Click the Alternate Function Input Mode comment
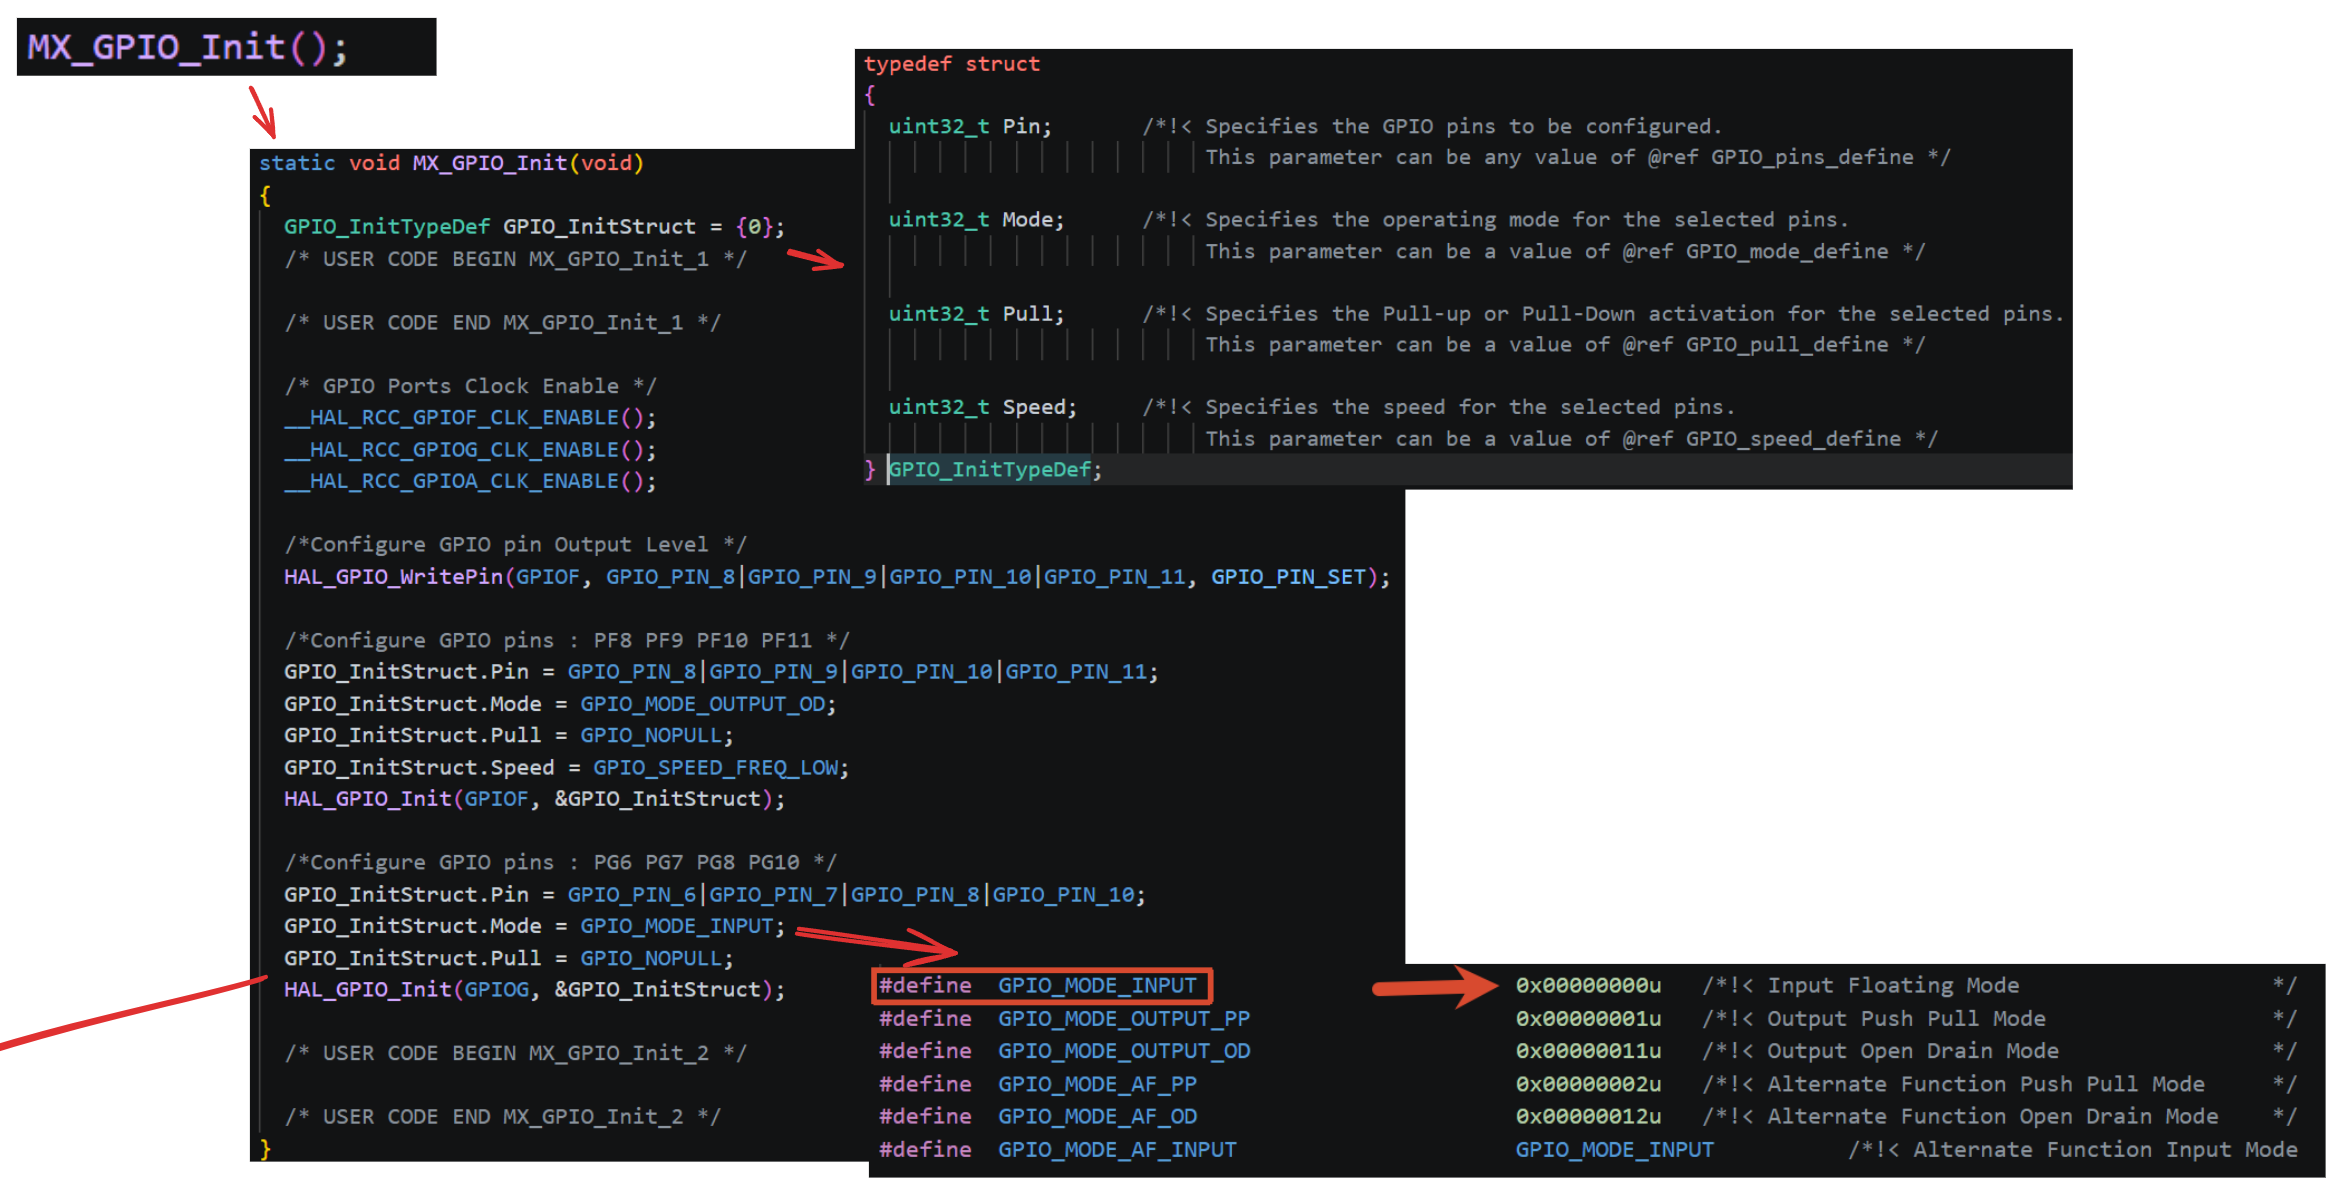 click(2105, 1150)
